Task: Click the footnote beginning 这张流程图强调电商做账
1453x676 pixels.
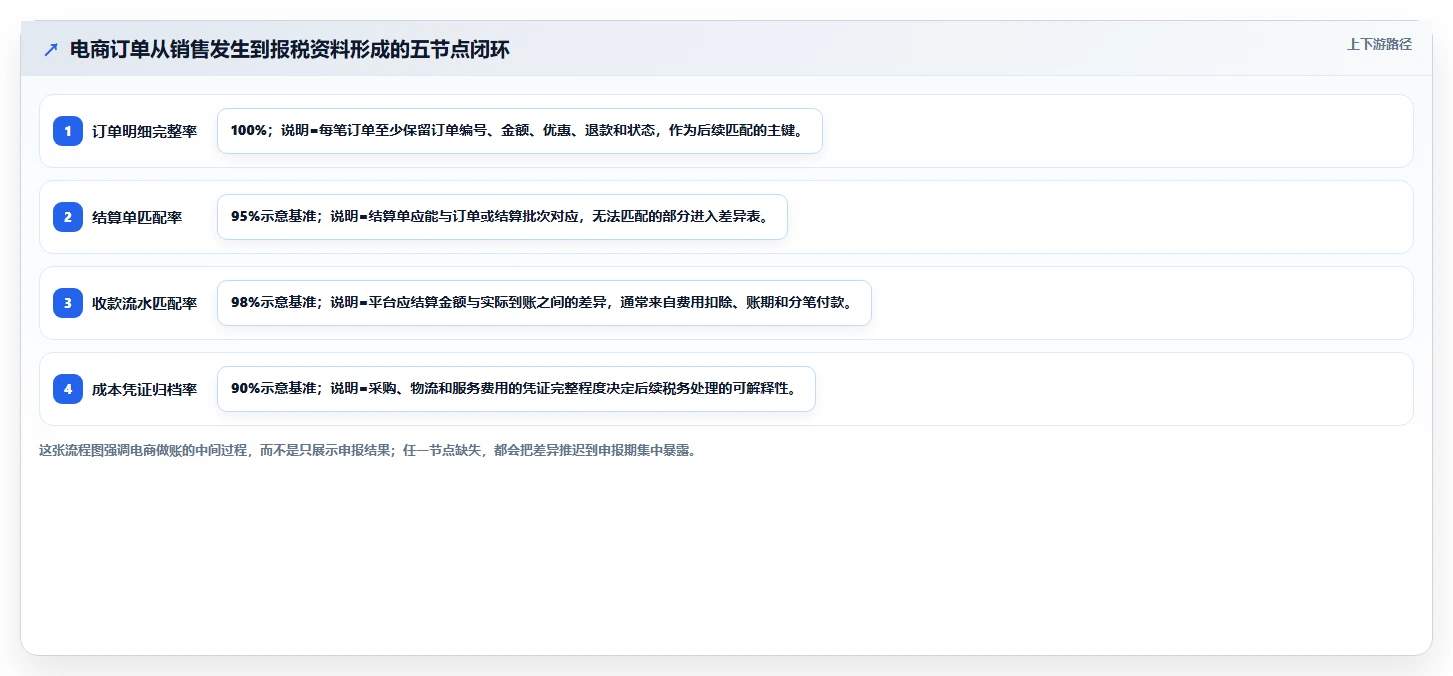Action: click(x=367, y=450)
